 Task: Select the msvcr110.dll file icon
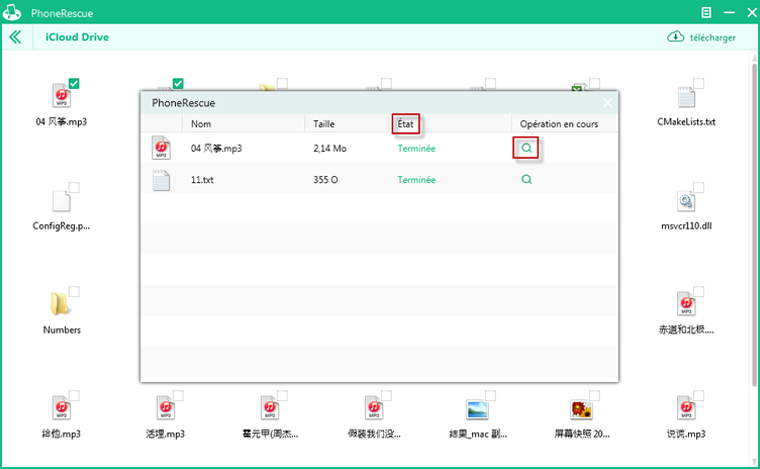coord(686,201)
